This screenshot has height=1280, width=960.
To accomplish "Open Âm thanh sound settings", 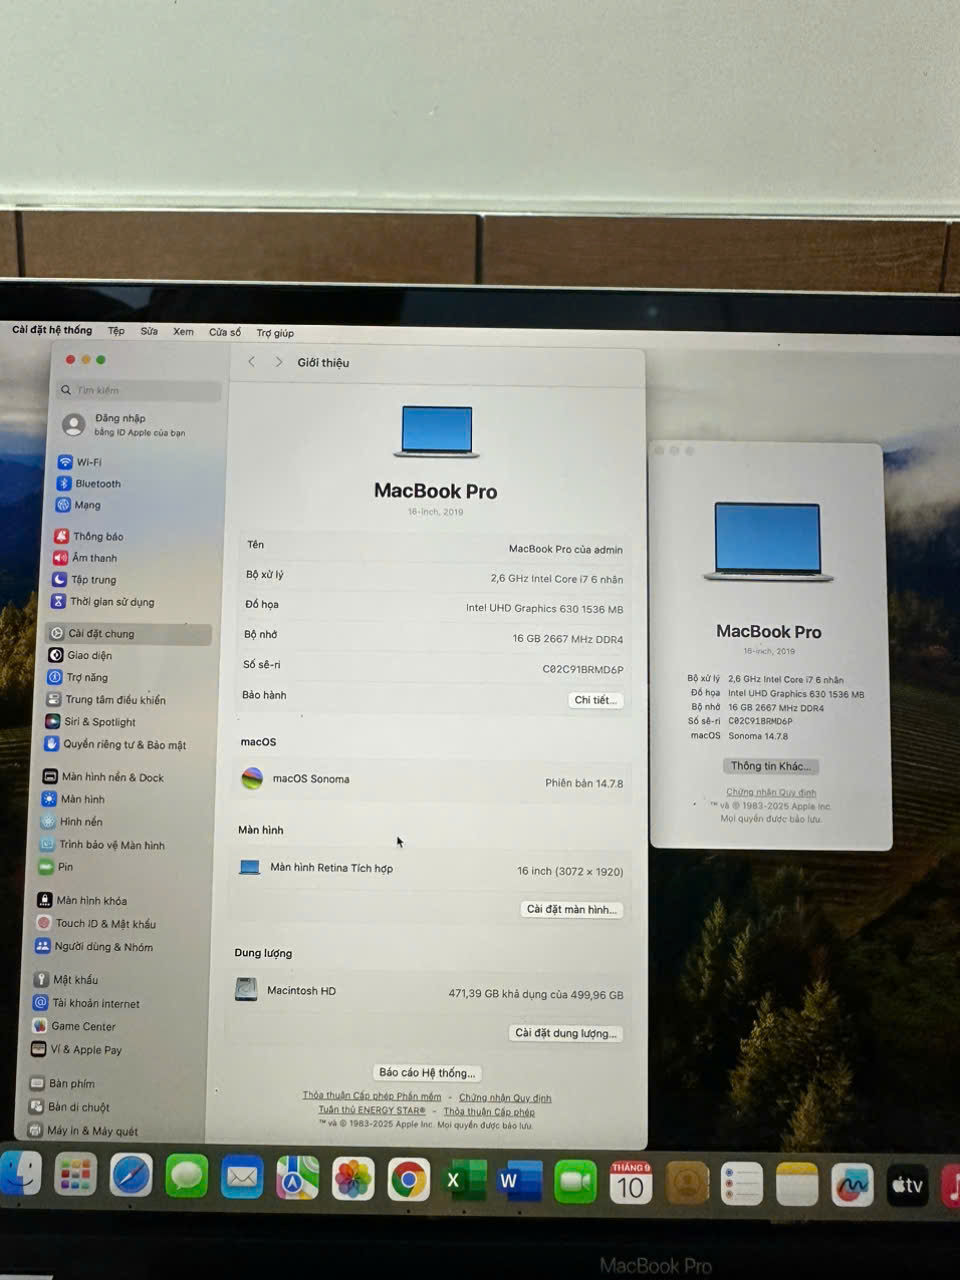I will 93,558.
